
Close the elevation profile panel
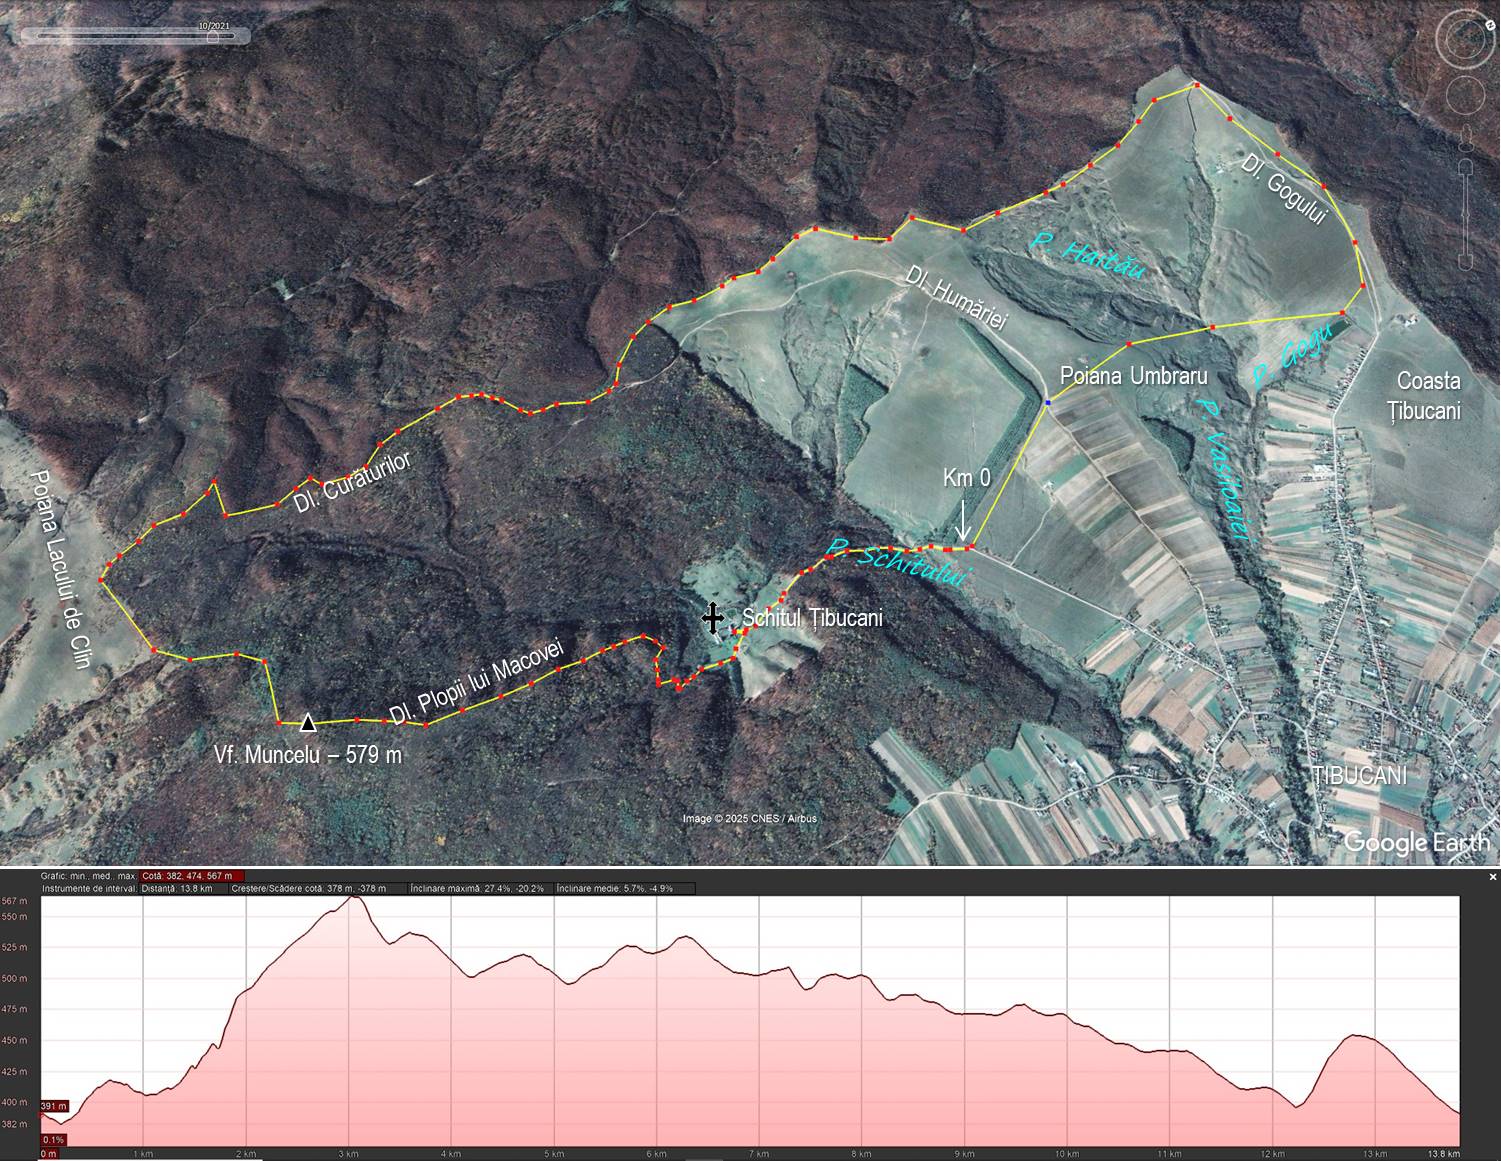(1492, 877)
